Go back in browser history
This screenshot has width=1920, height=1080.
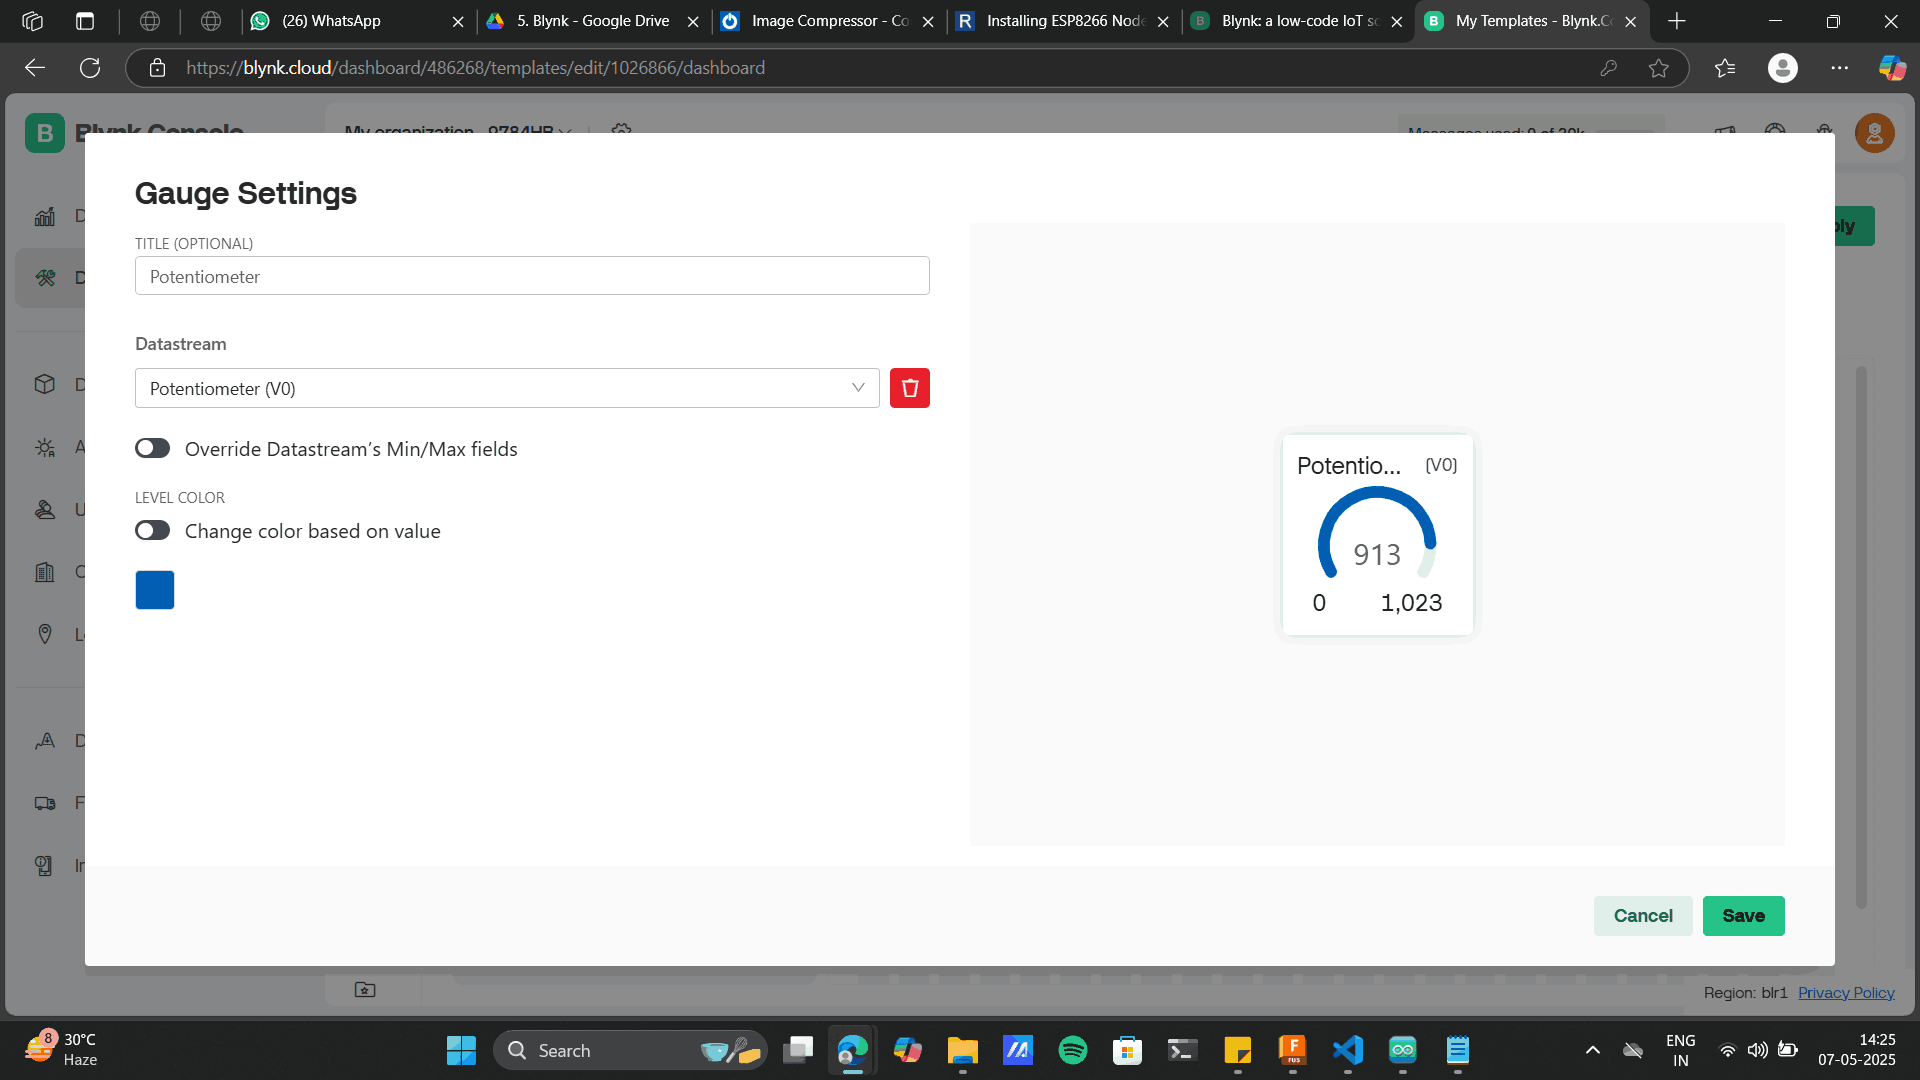[x=35, y=68]
